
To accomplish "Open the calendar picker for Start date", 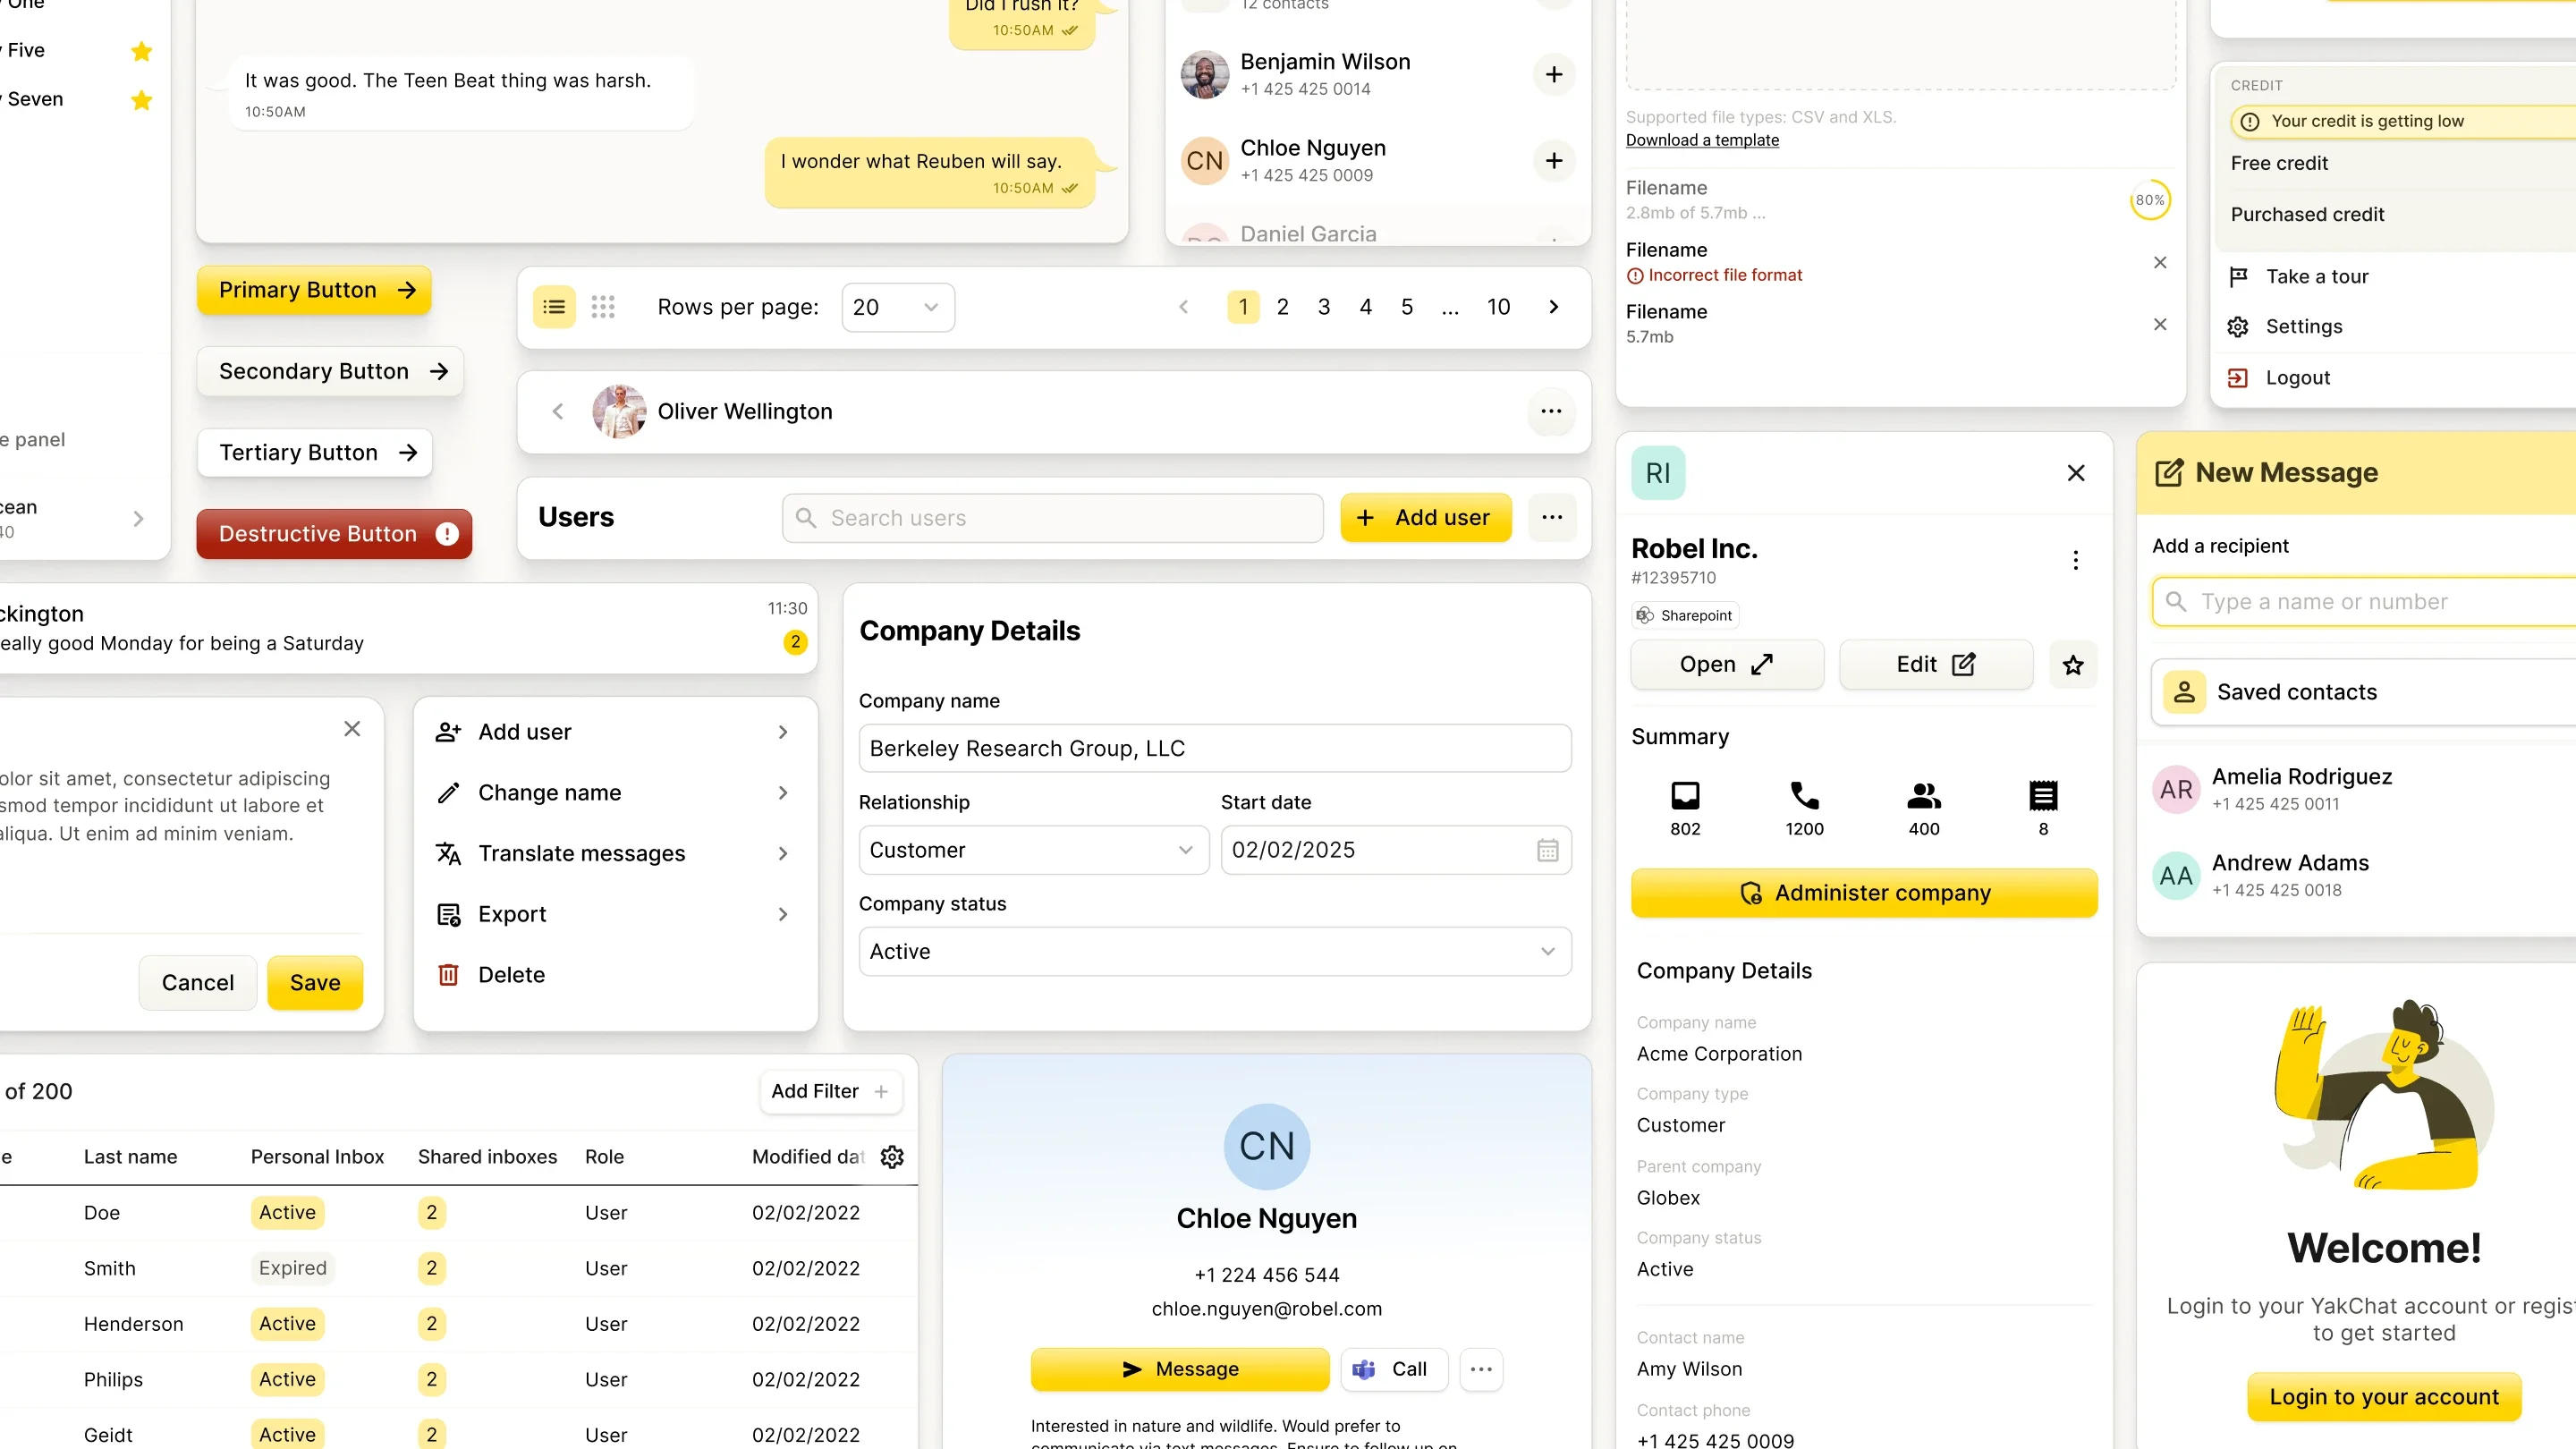I will point(1548,849).
